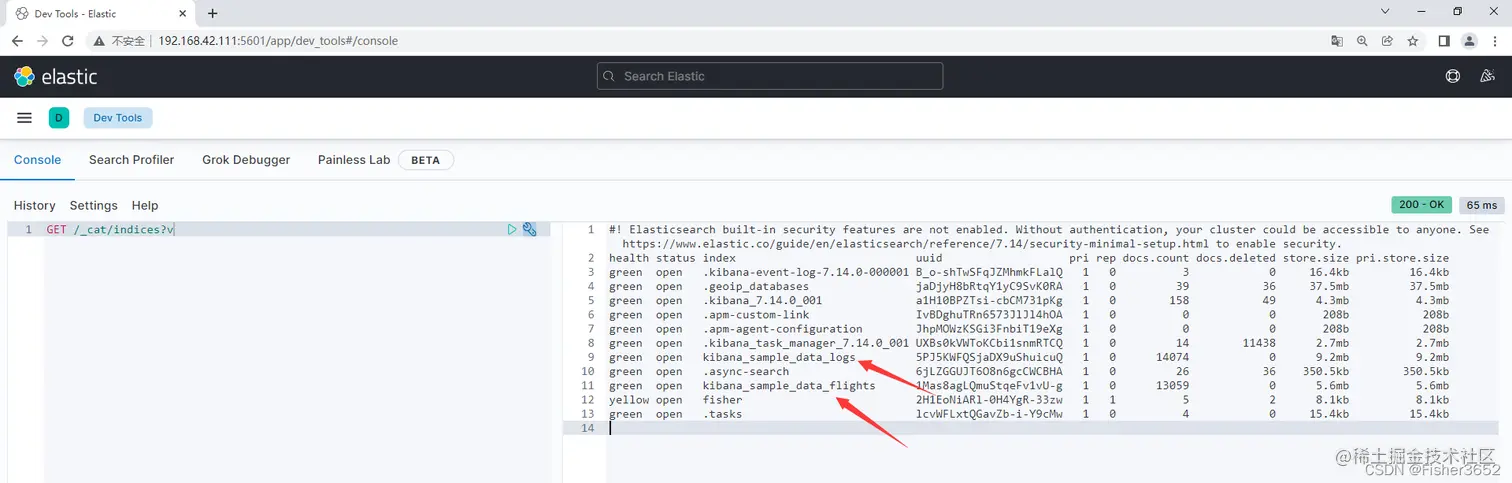This screenshot has width=1512, height=483.
Task: Click the Dev Tools breadcrumb
Action: [118, 118]
